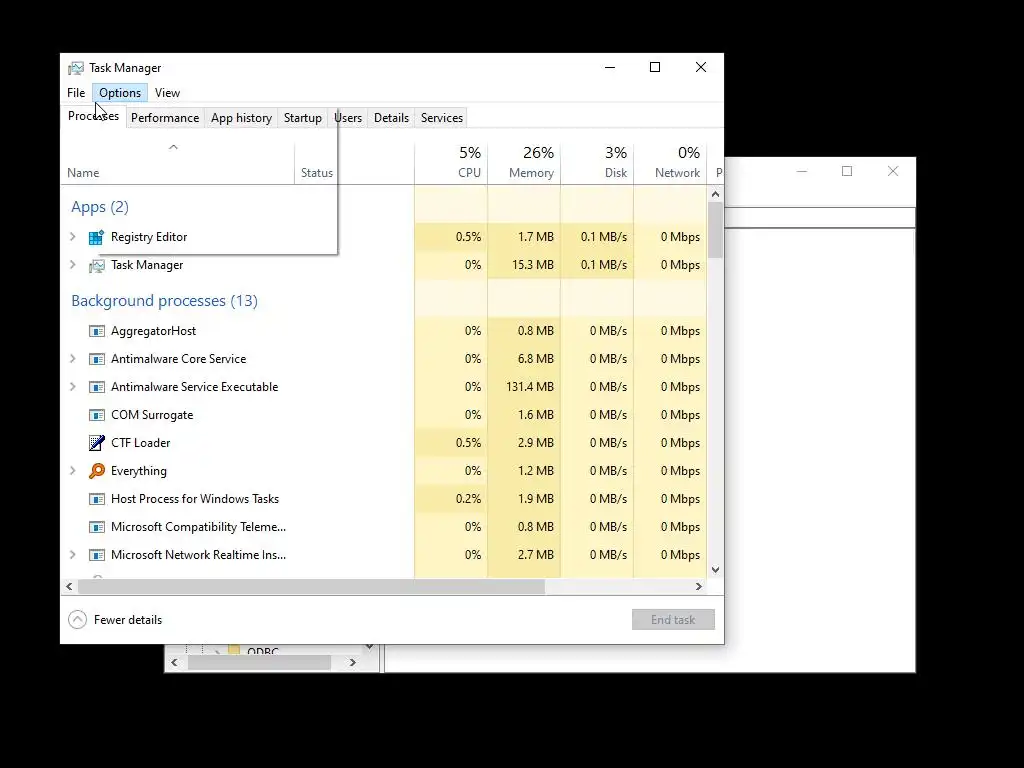
Task: Expand the Antimalware Core Service group
Action: tap(73, 359)
